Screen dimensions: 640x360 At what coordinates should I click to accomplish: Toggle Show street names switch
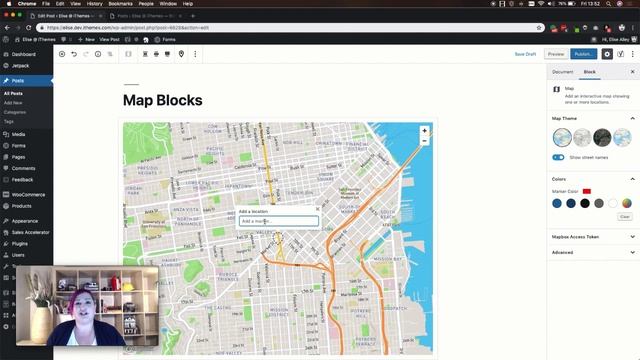point(558,158)
